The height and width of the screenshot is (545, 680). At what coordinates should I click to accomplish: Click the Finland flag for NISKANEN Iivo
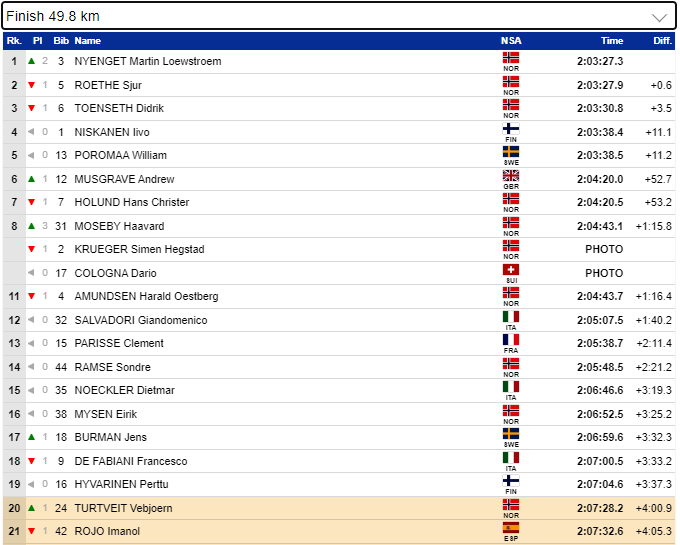click(x=511, y=129)
